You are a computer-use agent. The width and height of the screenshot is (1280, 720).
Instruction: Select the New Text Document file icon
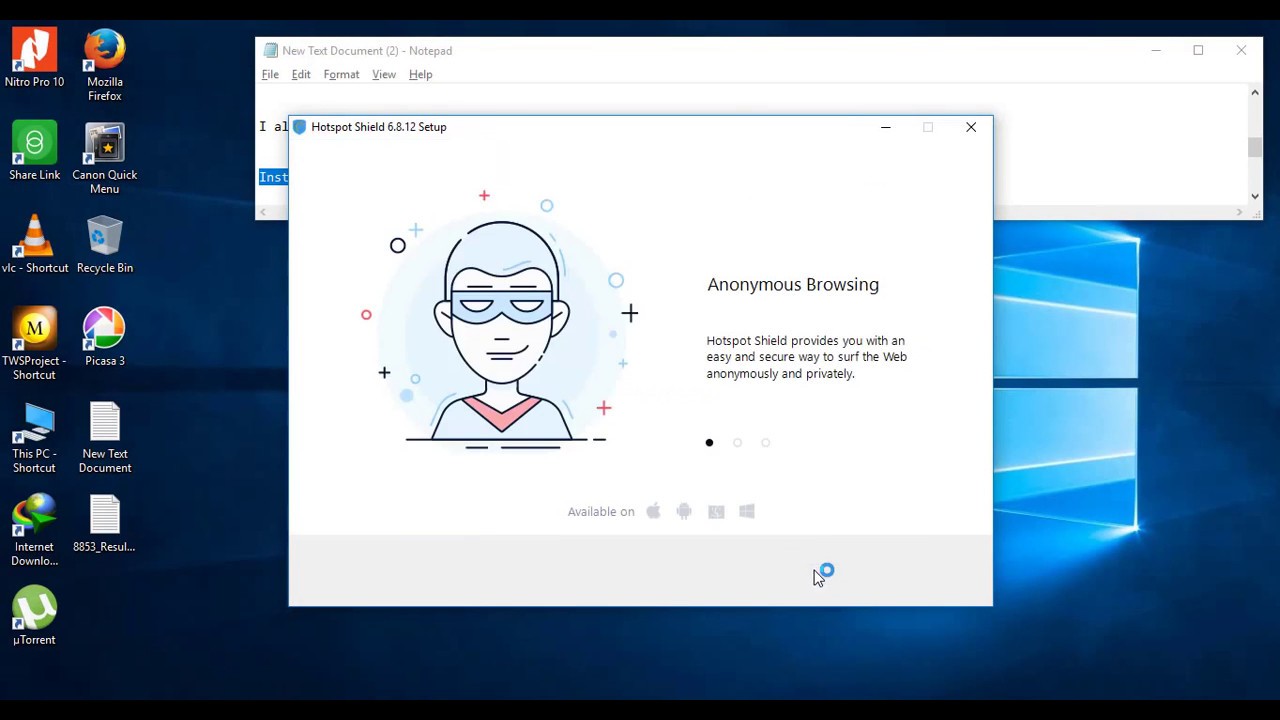[x=104, y=437]
